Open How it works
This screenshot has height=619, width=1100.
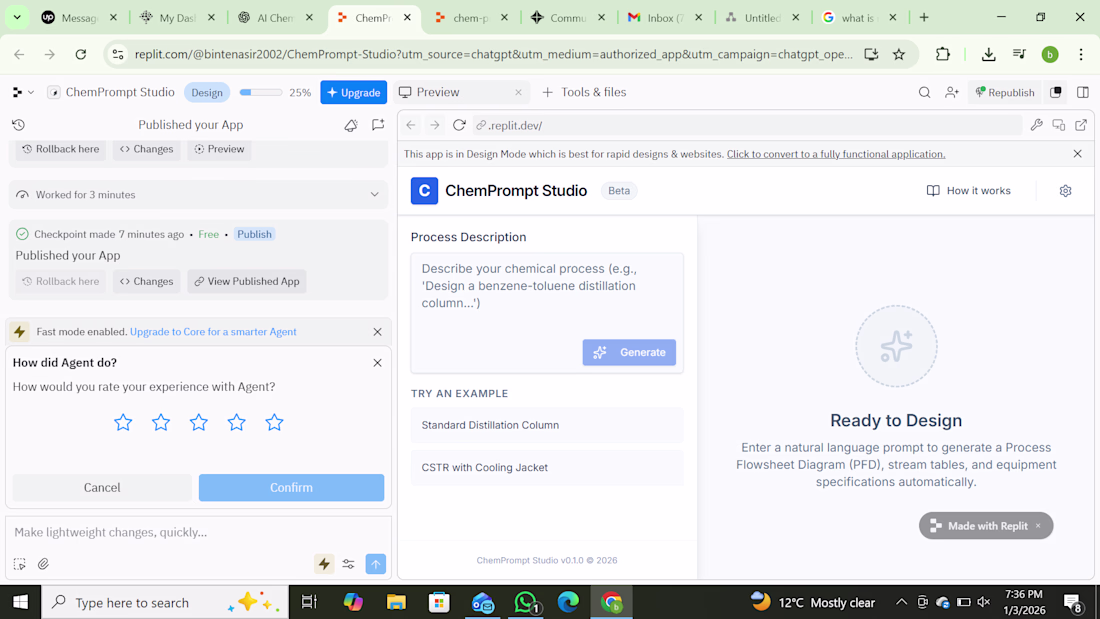click(x=969, y=191)
